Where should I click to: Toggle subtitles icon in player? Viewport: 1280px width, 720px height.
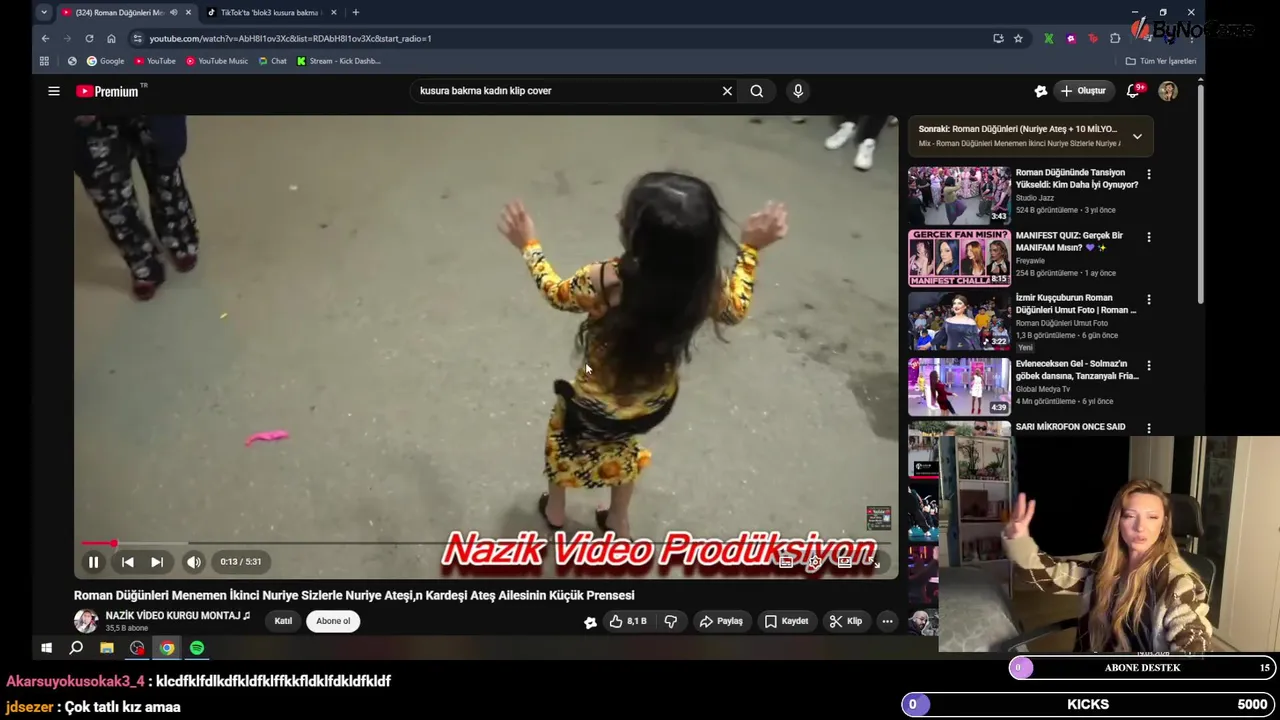coord(786,562)
